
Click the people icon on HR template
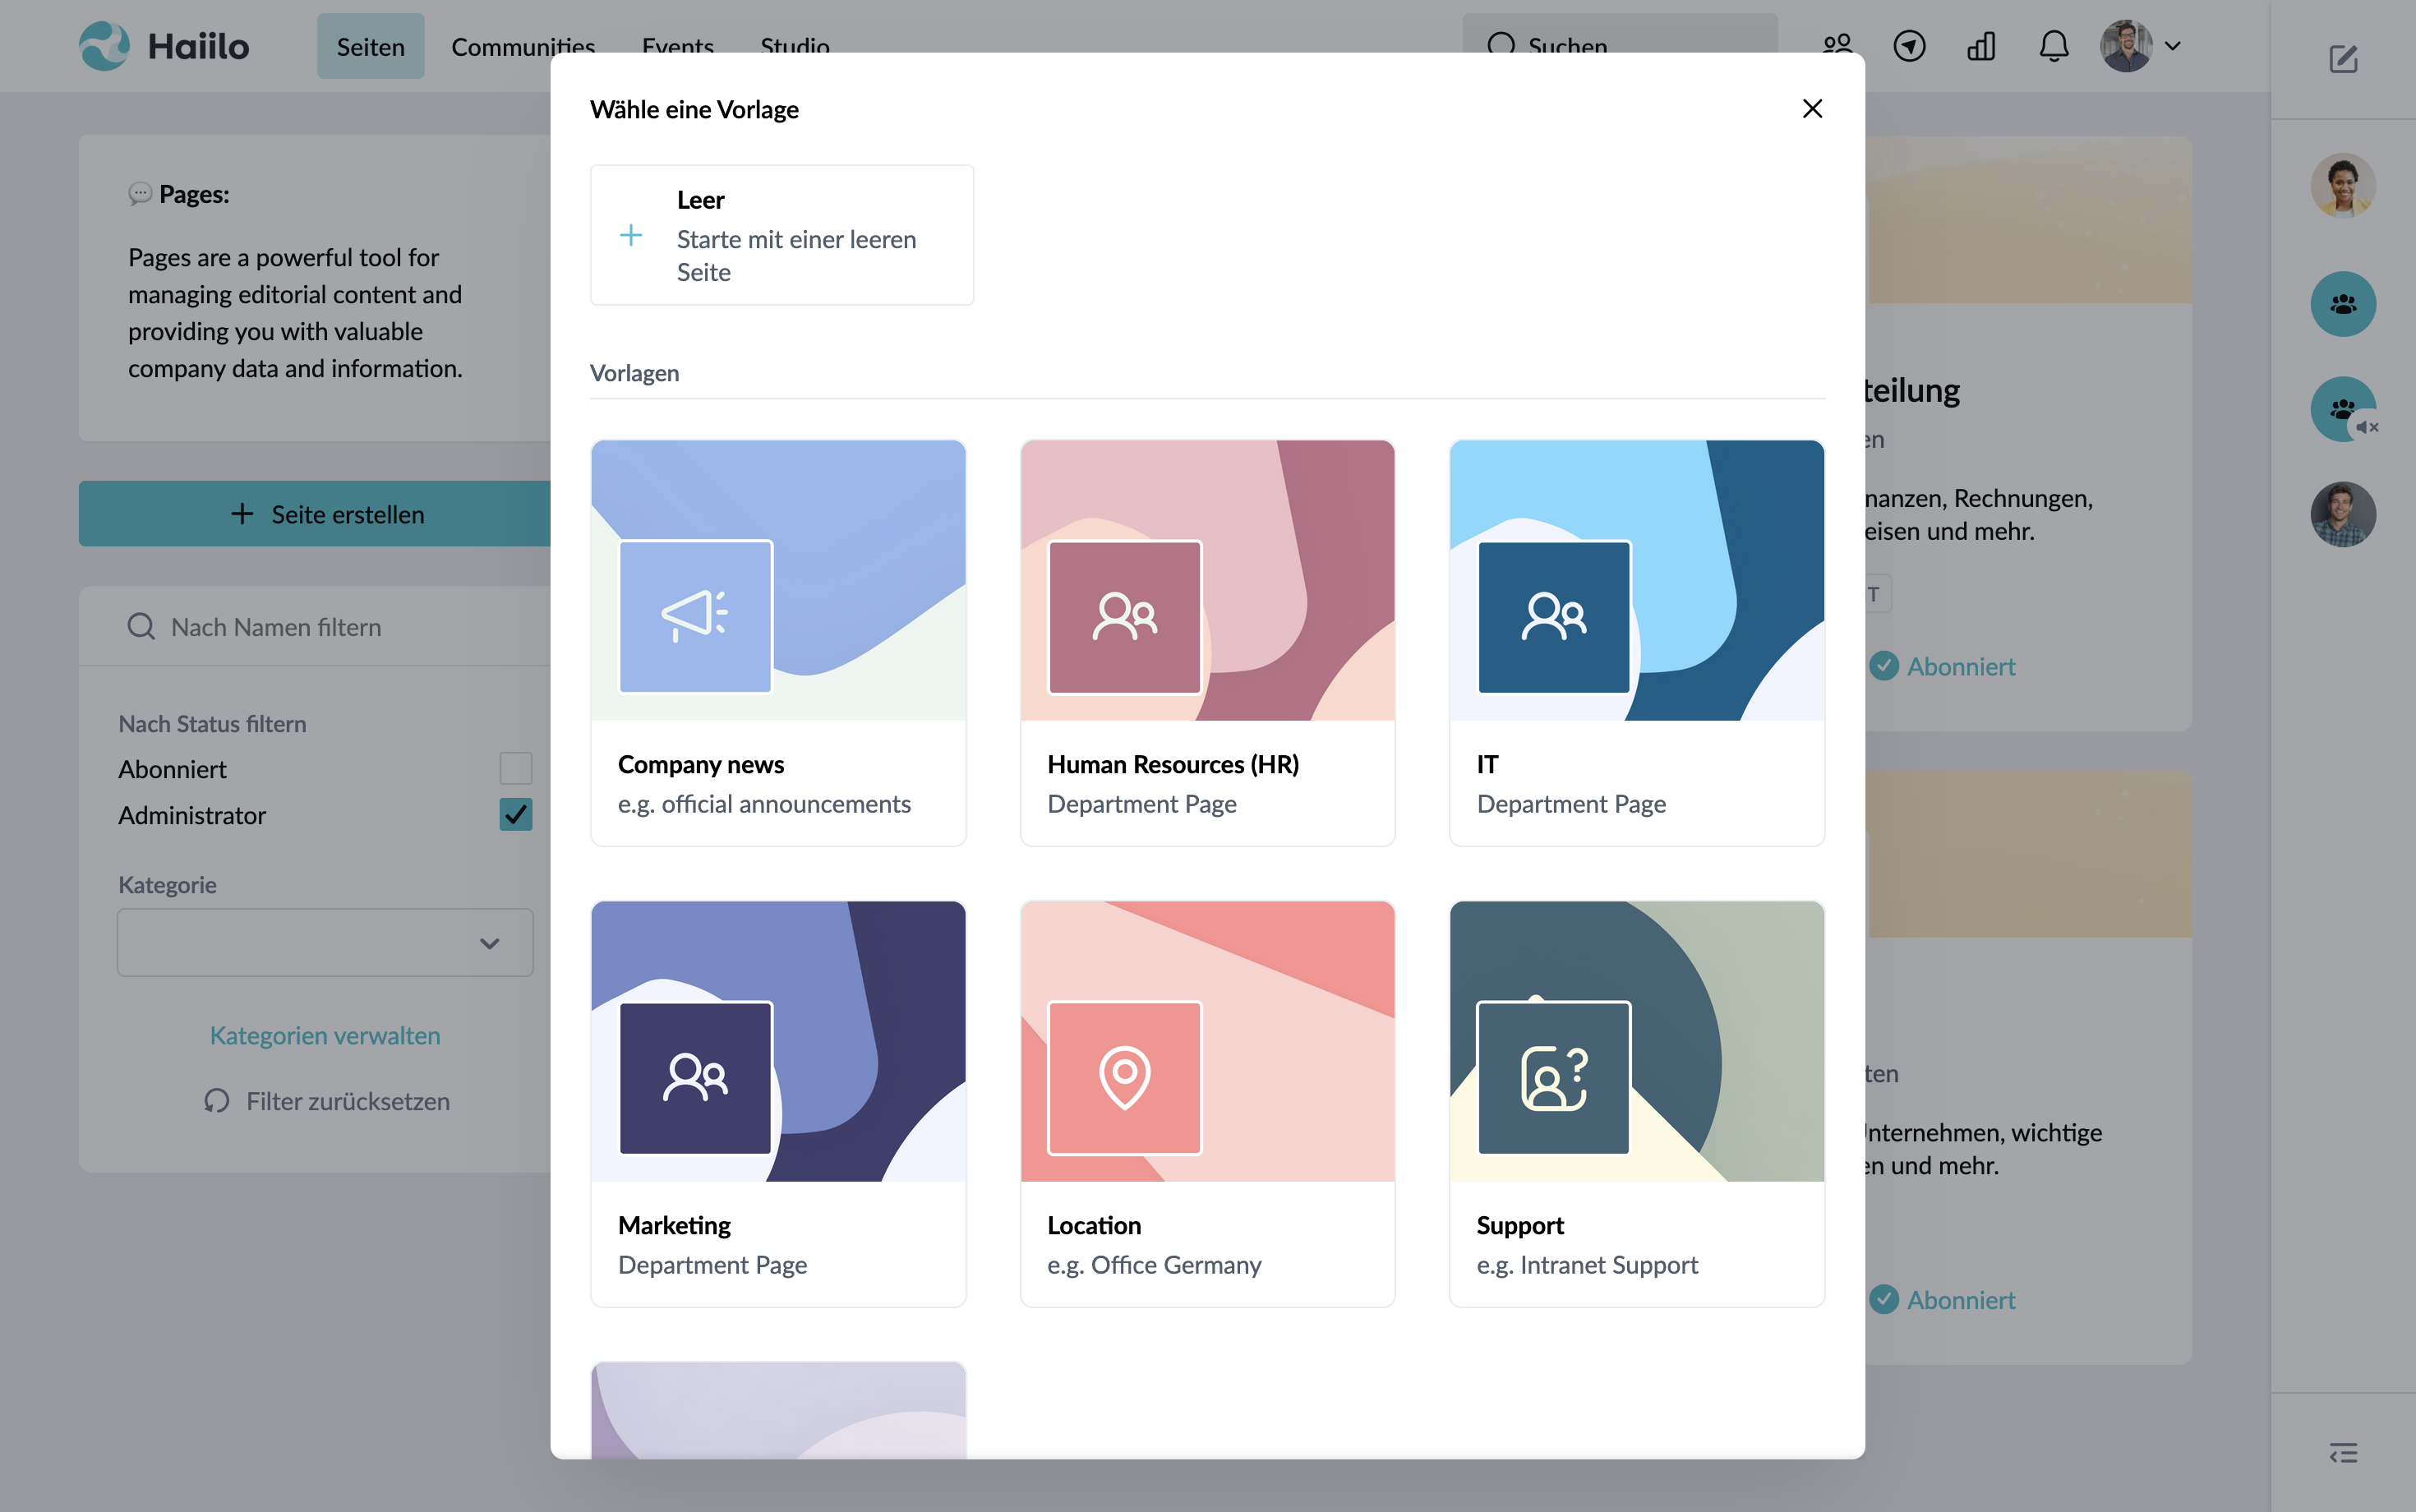[x=1125, y=615]
